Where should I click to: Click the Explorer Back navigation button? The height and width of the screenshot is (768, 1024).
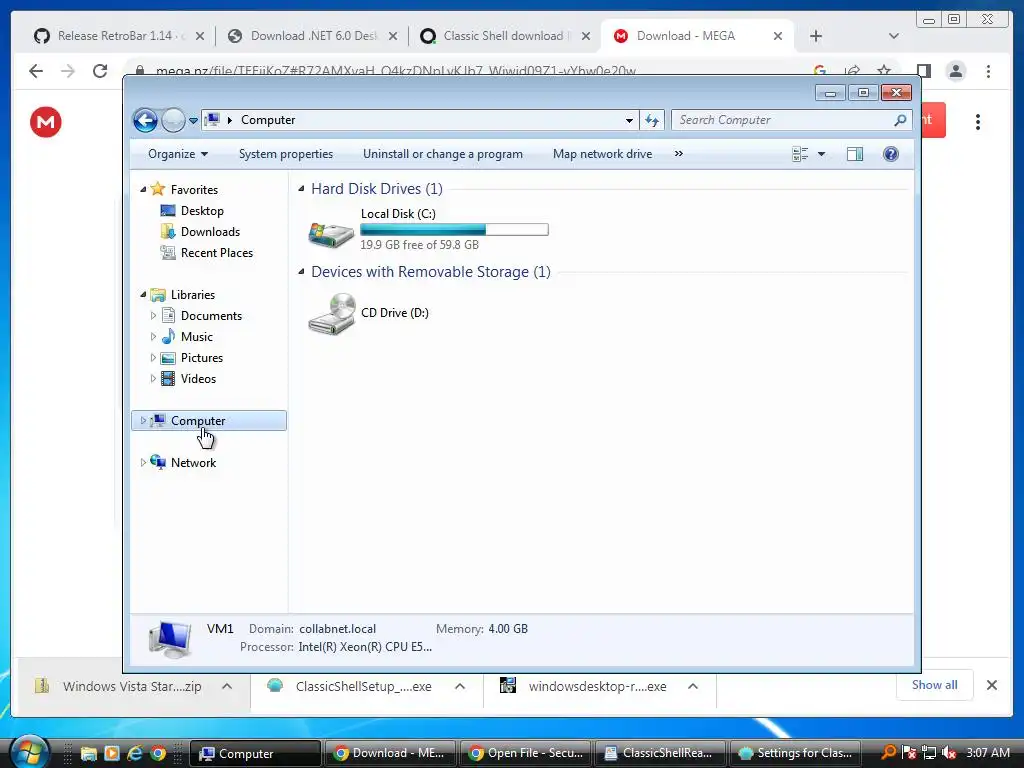(x=145, y=120)
